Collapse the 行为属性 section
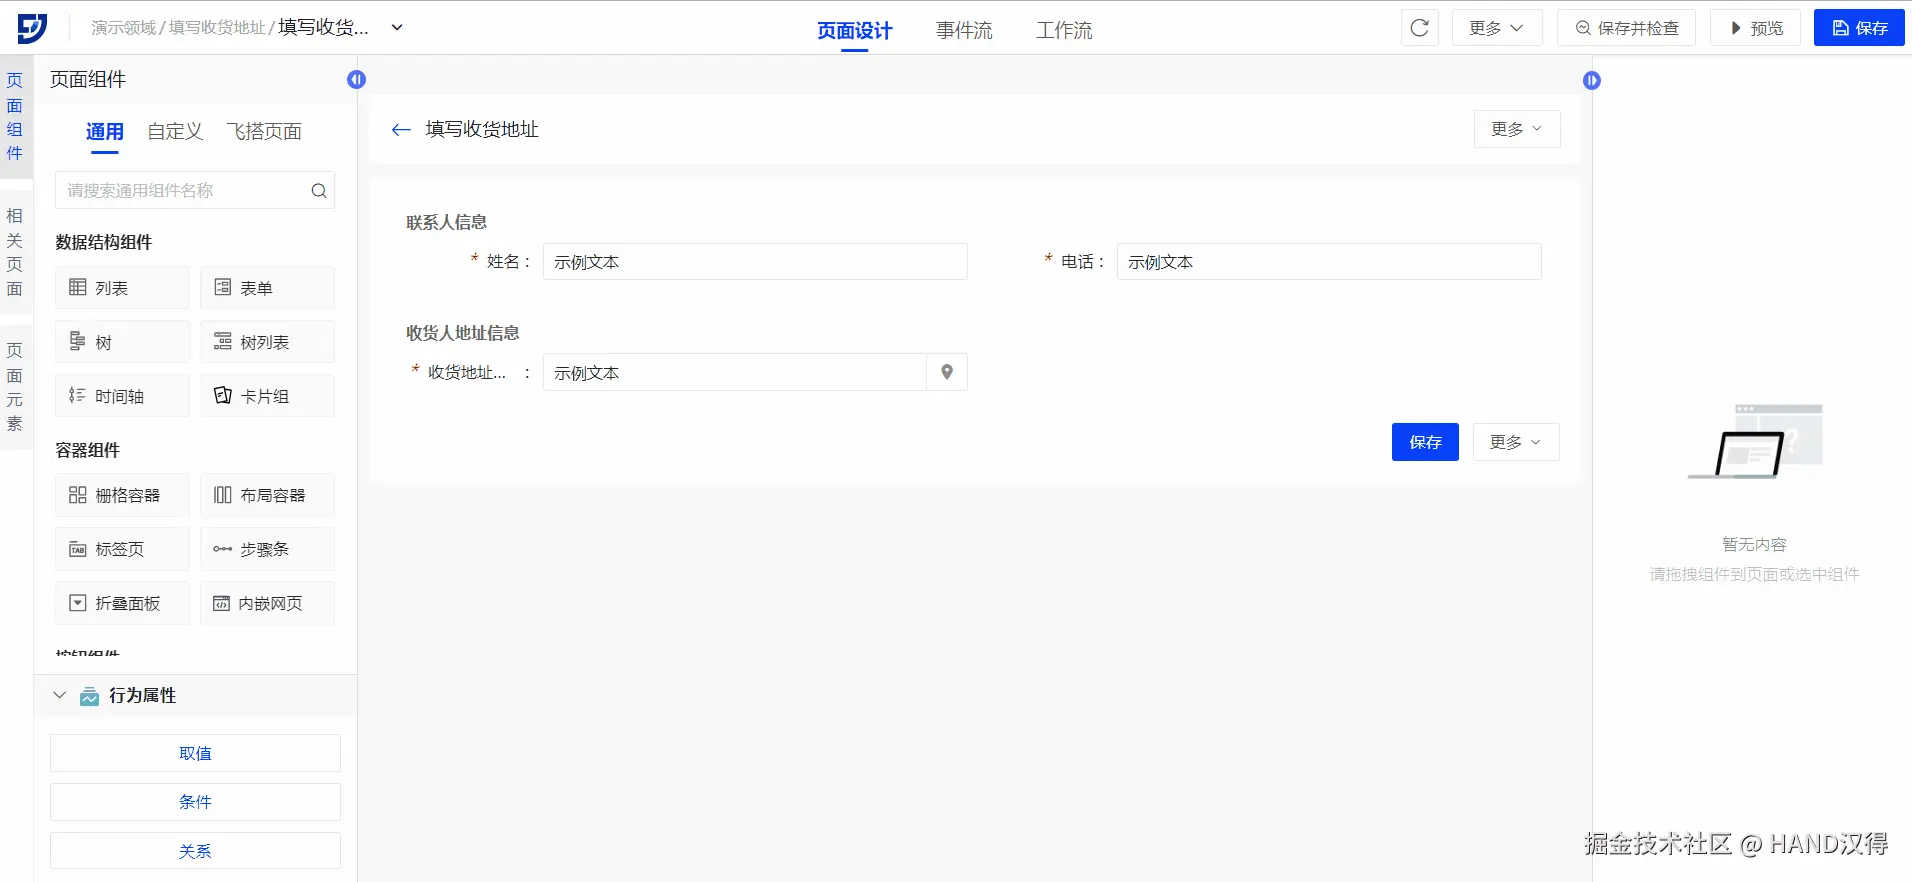 coord(59,695)
